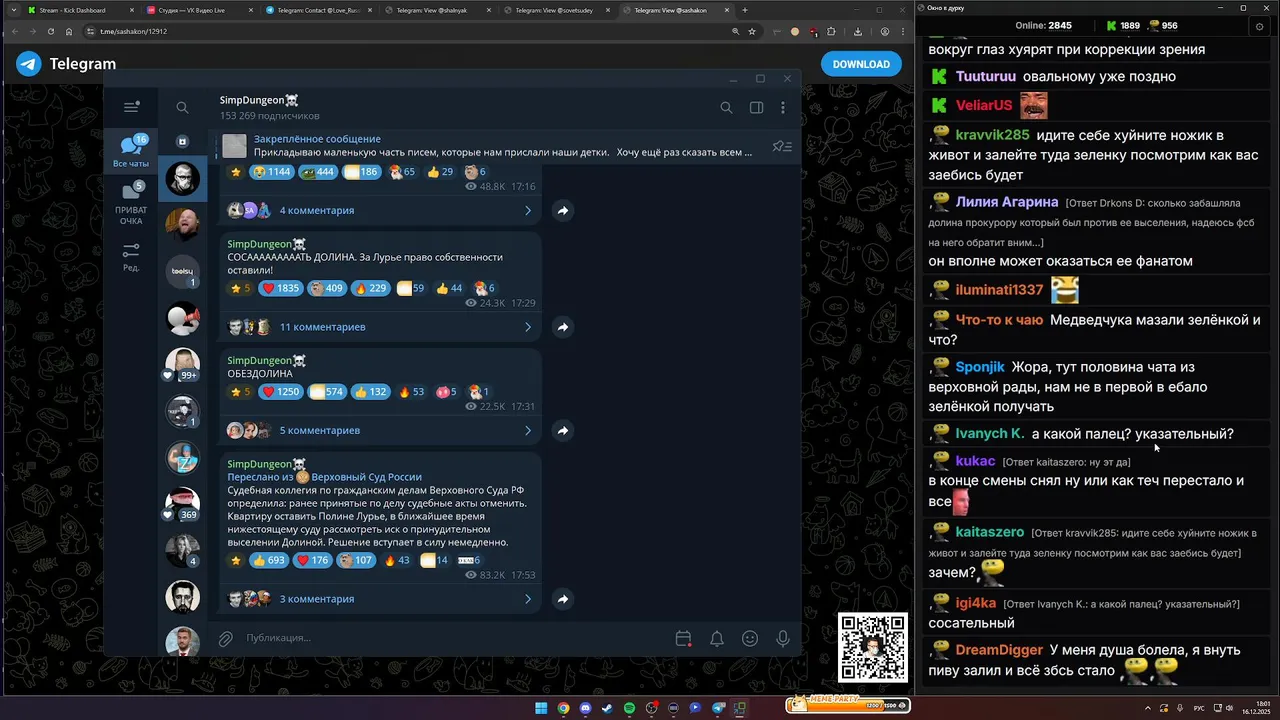This screenshot has height=720, width=1280.
Task: Open the channel three-dot more menu
Action: pyautogui.click(x=783, y=108)
